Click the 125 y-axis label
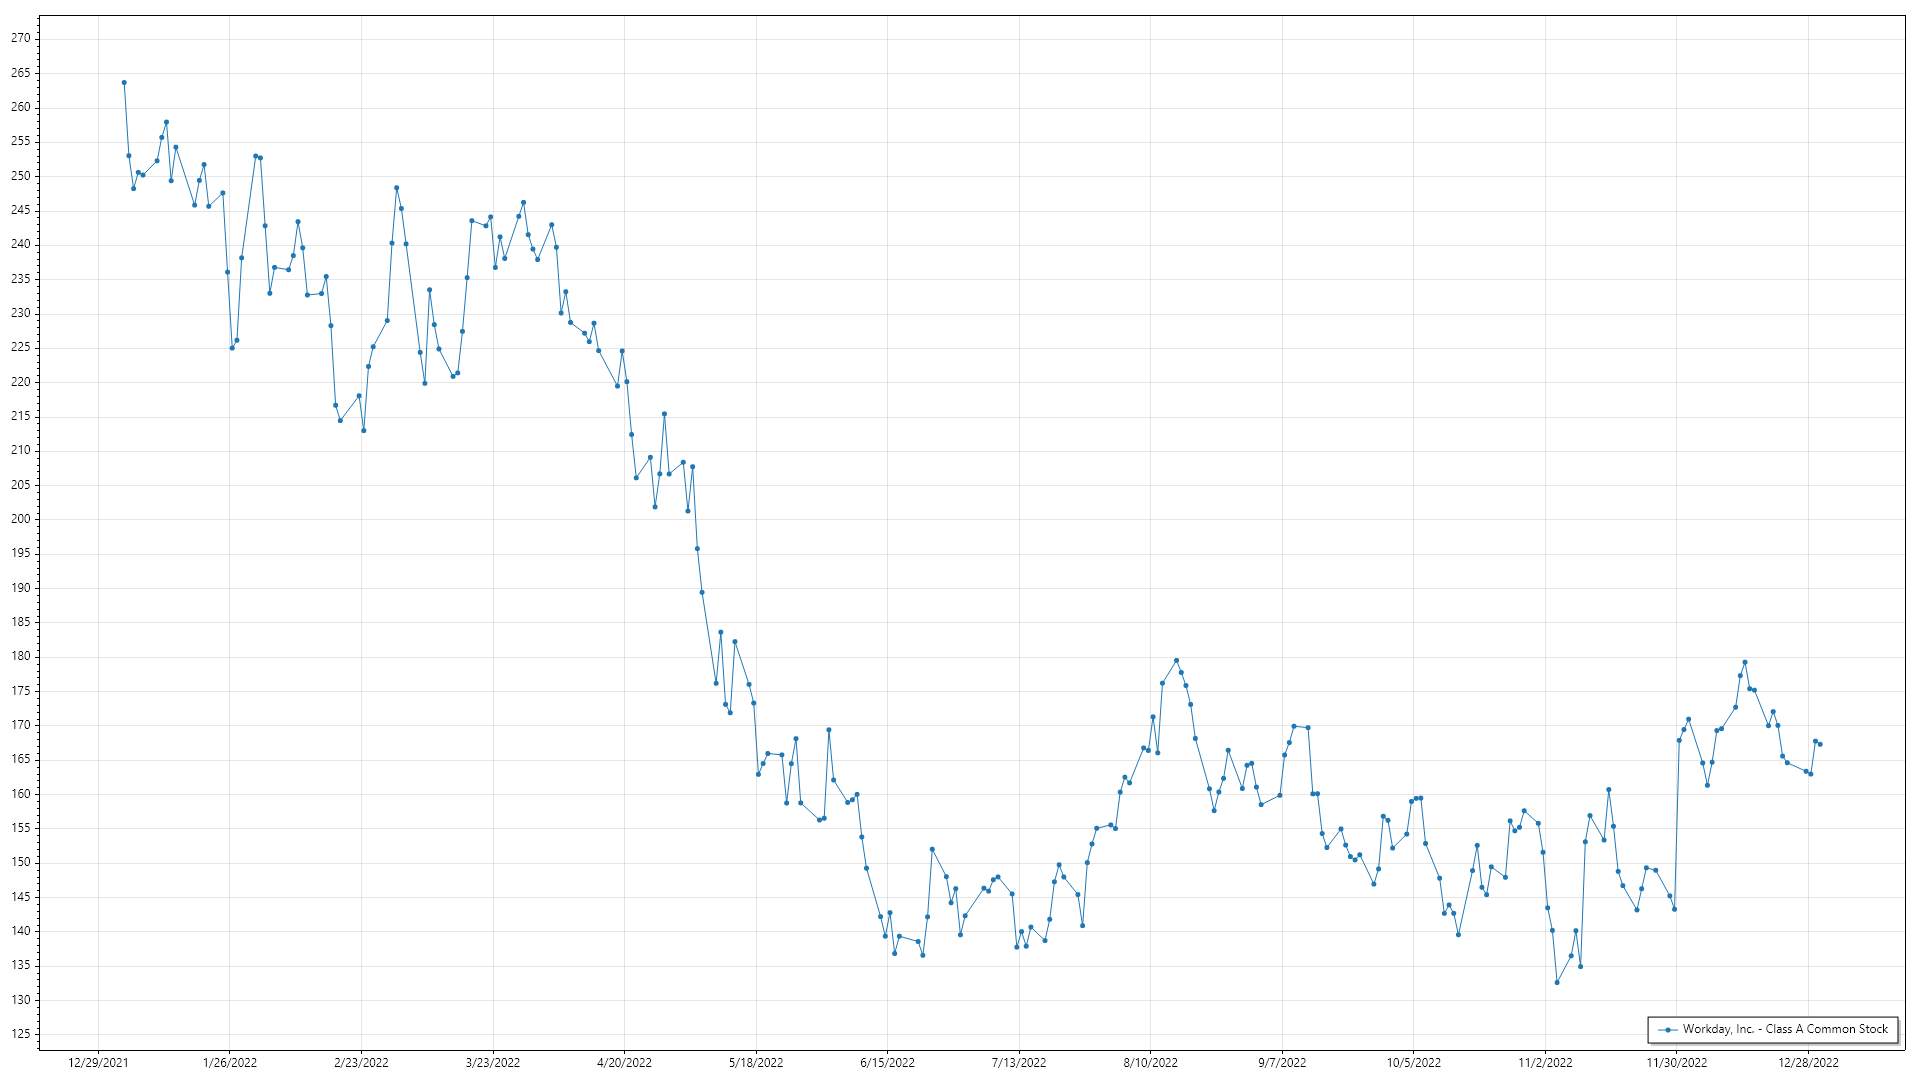Screen dimensions: 1920x1080 point(21,1034)
